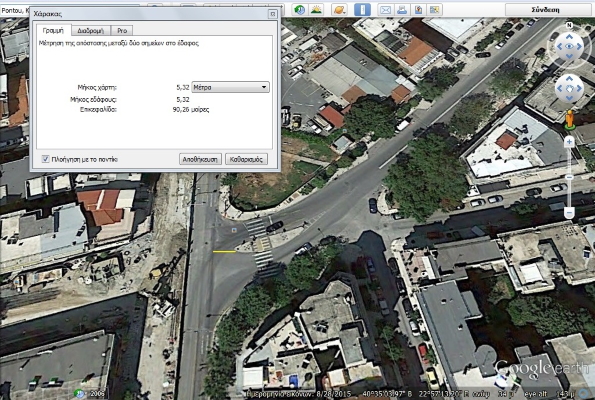Image resolution: width=595 pixels, height=400 pixels.
Task: Click the yellow ruler measurement line on map
Action: click(224, 252)
